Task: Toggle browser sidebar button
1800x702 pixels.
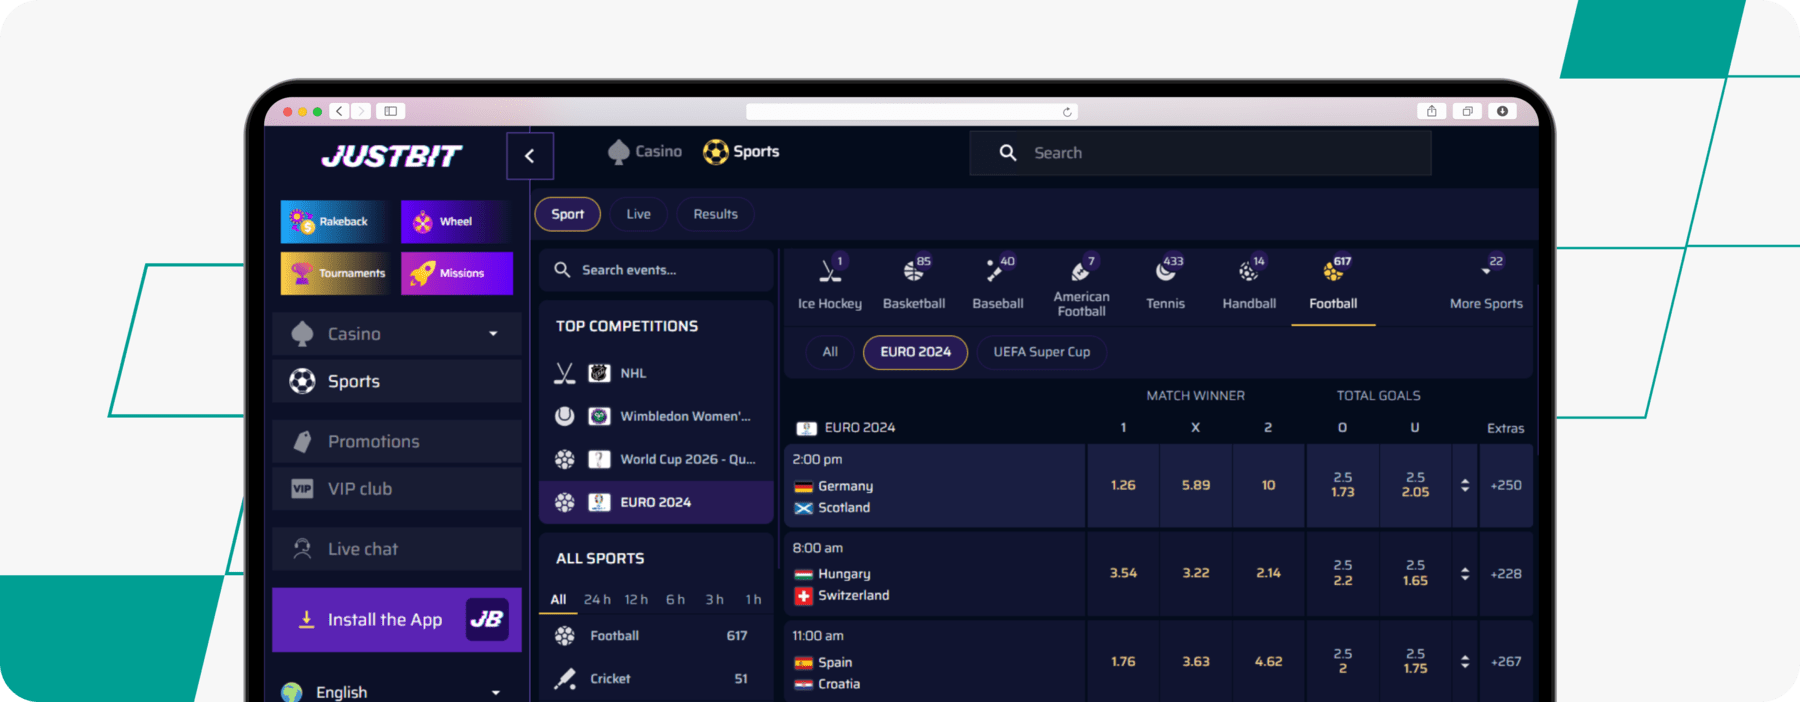Action: point(391,111)
